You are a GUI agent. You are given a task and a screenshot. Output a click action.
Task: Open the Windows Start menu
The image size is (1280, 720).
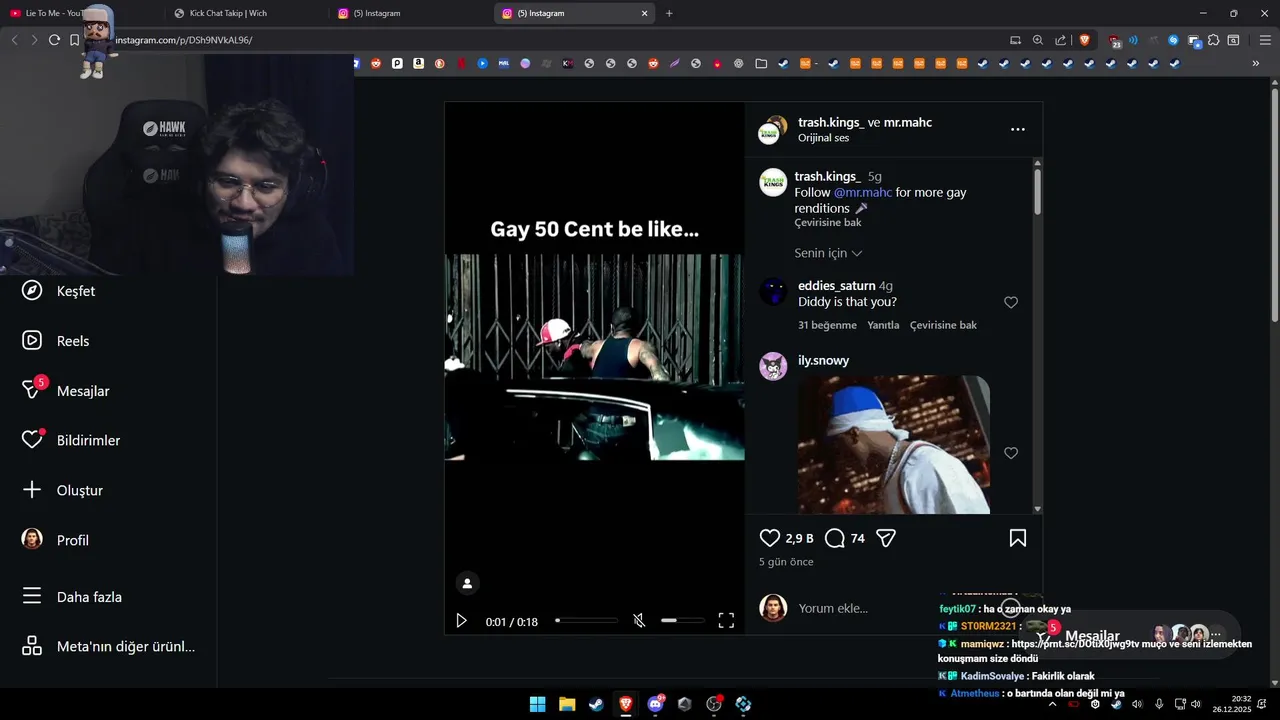click(537, 704)
